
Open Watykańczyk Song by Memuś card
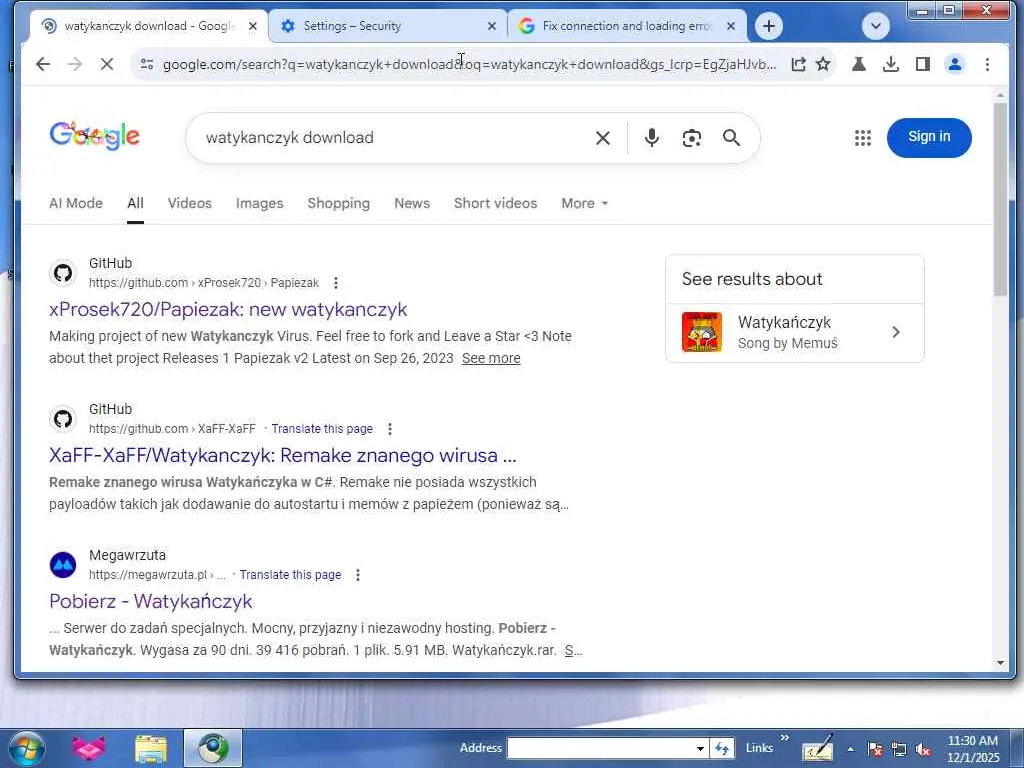(795, 332)
